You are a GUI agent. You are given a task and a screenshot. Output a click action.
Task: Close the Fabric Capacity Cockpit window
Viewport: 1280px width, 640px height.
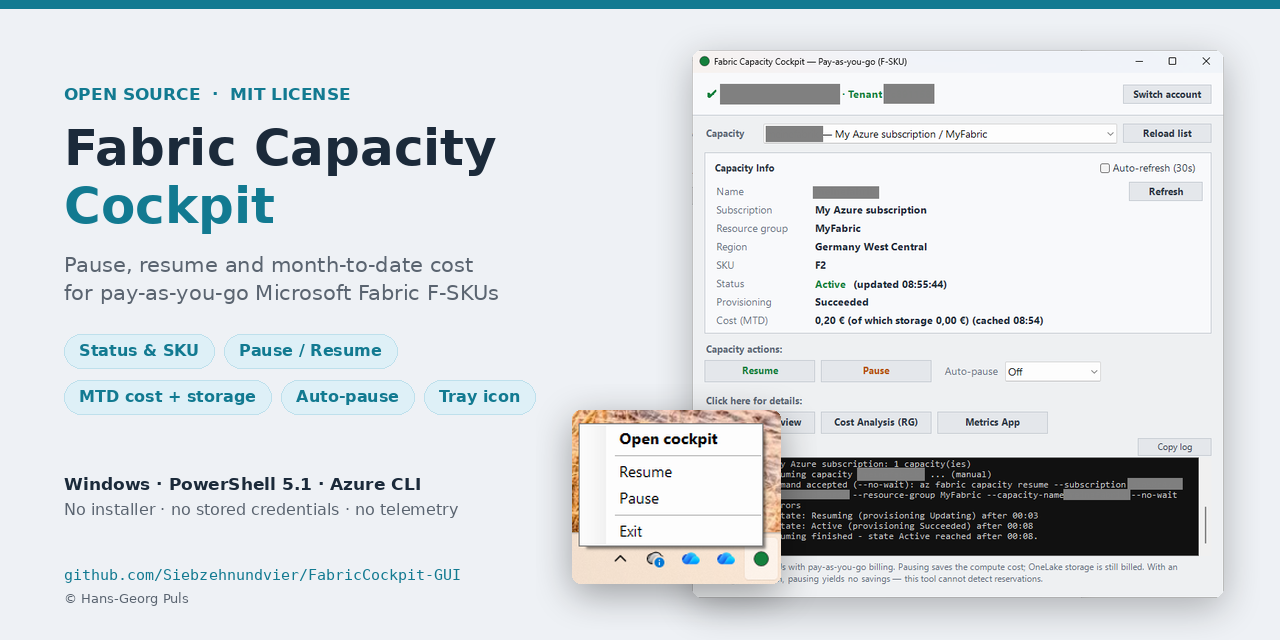click(x=1206, y=61)
